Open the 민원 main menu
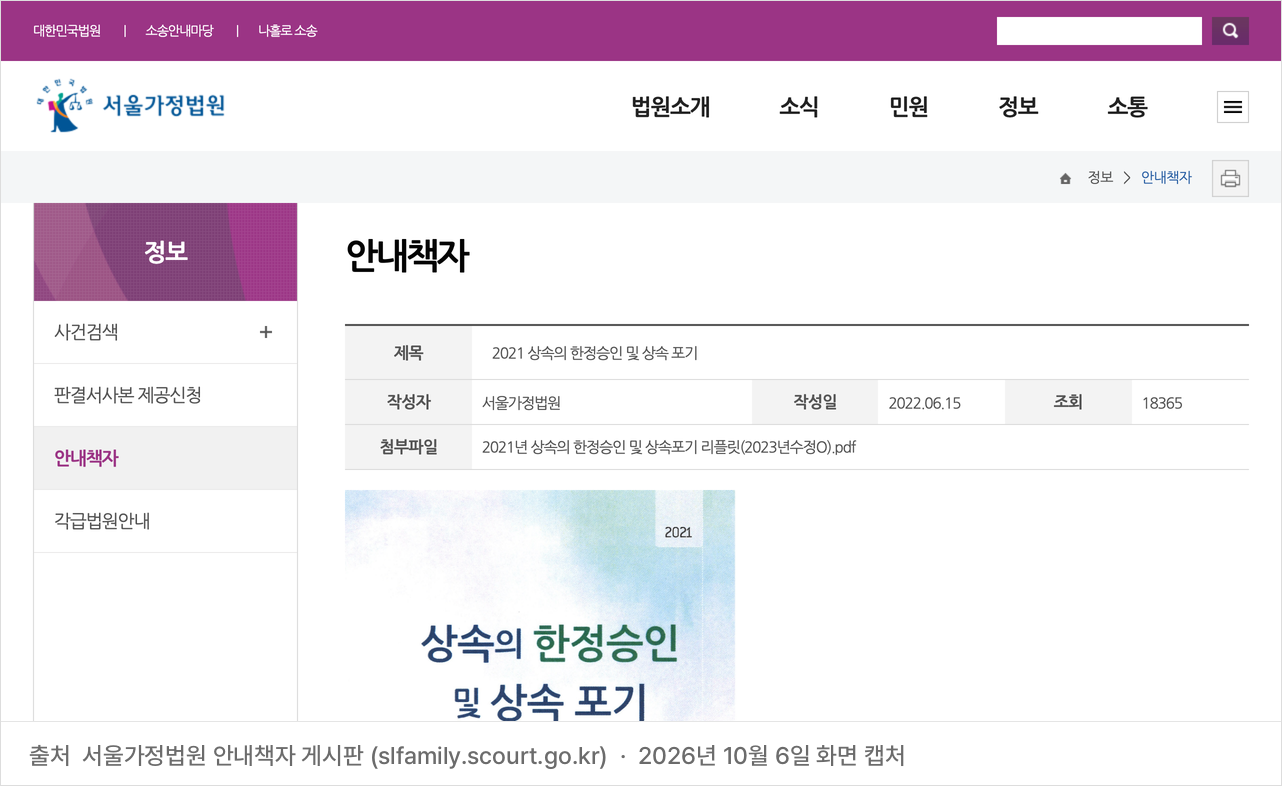 point(909,107)
